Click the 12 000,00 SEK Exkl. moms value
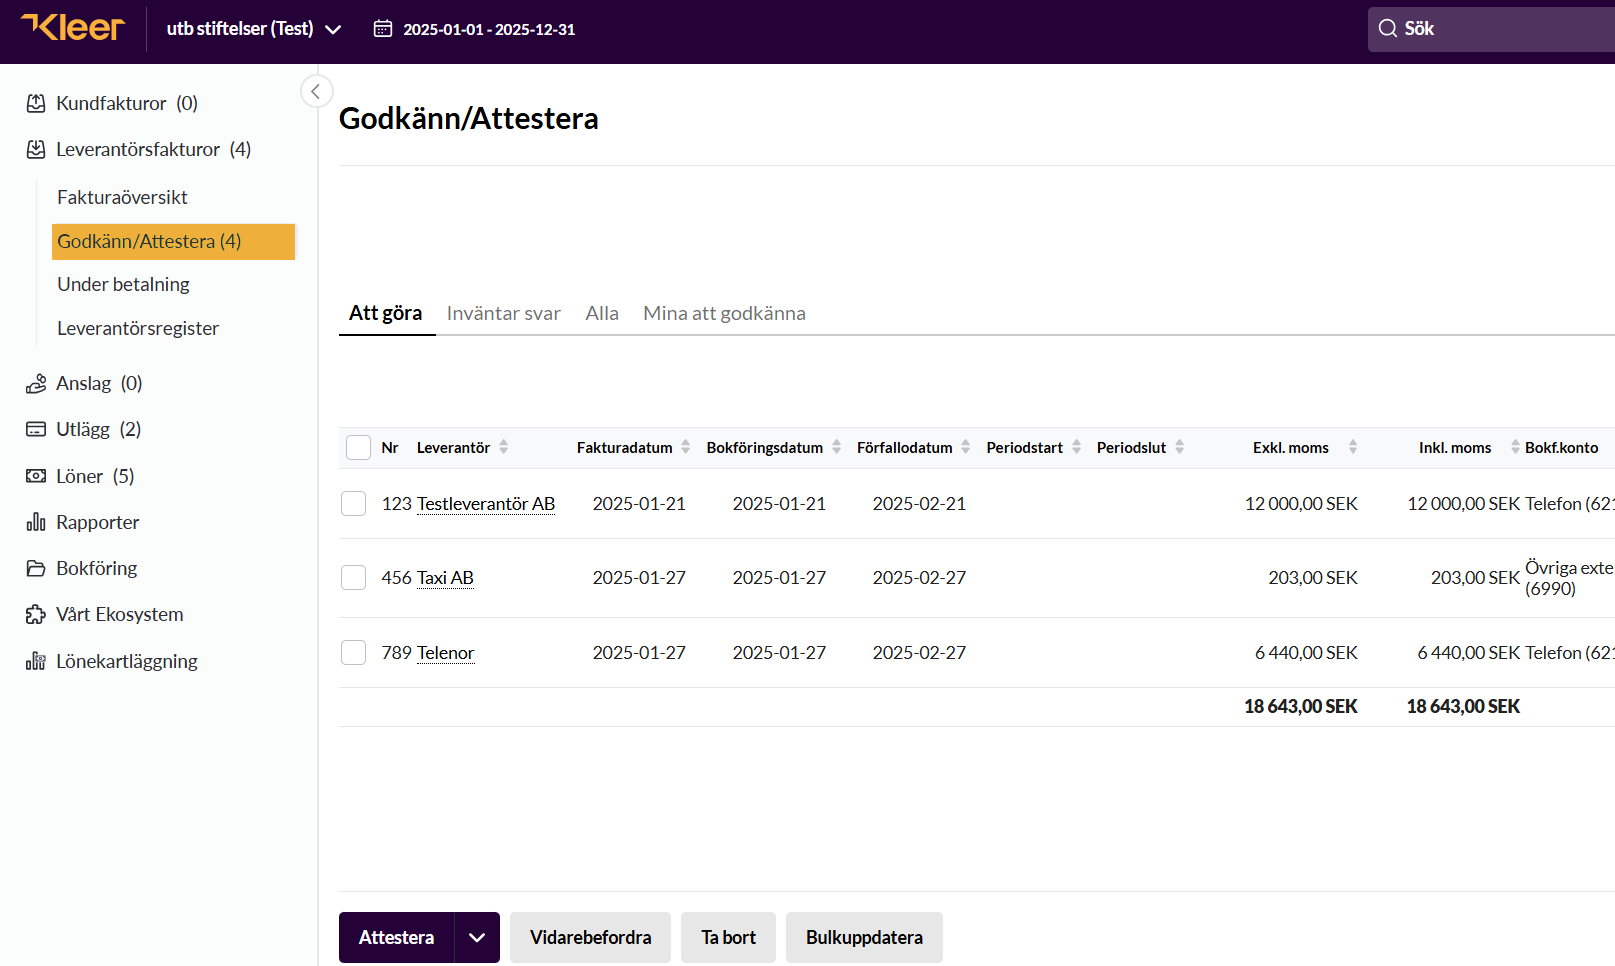1615x966 pixels. (1301, 503)
